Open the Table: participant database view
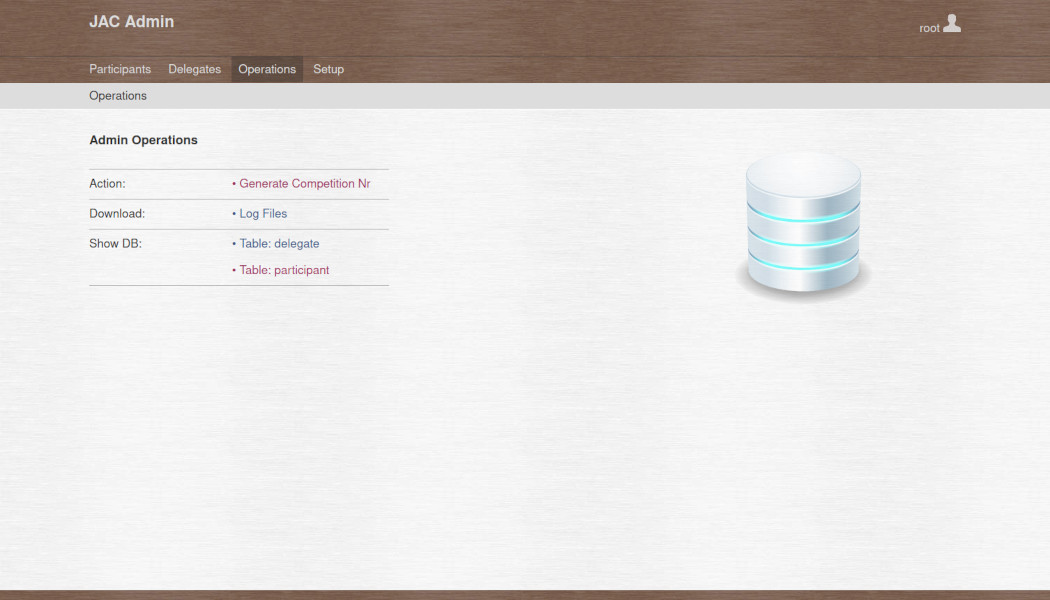This screenshot has width=1050, height=600. click(284, 270)
